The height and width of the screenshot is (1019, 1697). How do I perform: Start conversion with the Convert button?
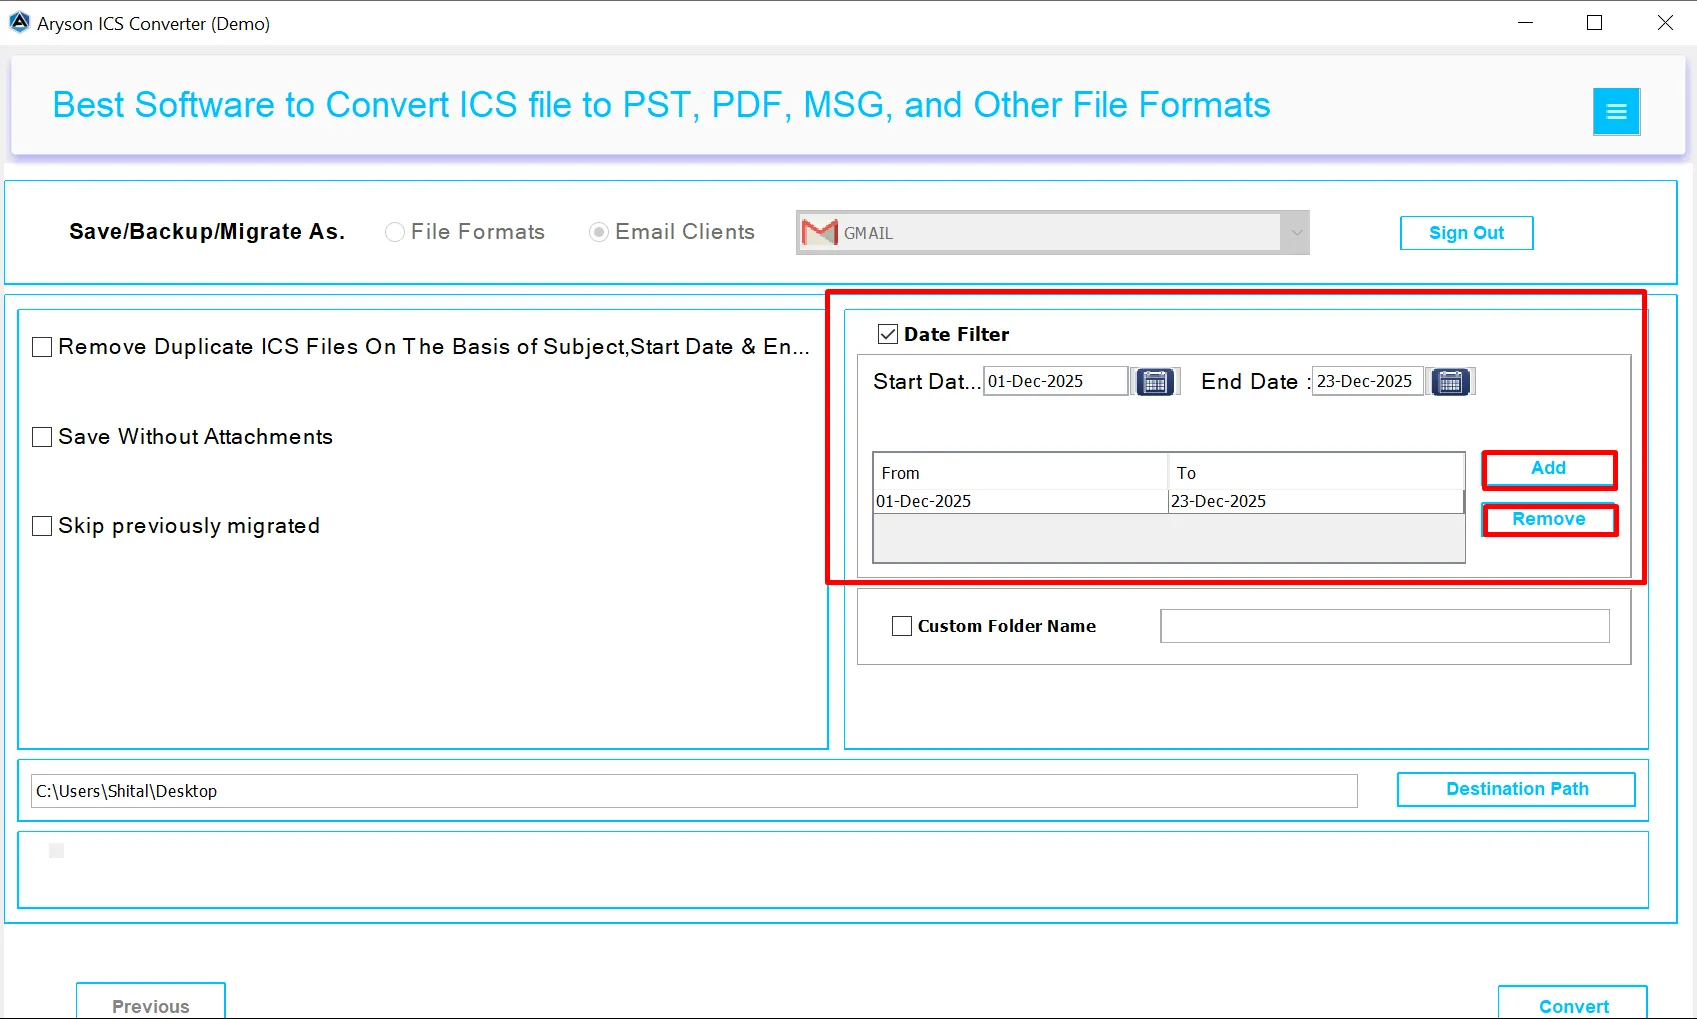[1574, 1006]
